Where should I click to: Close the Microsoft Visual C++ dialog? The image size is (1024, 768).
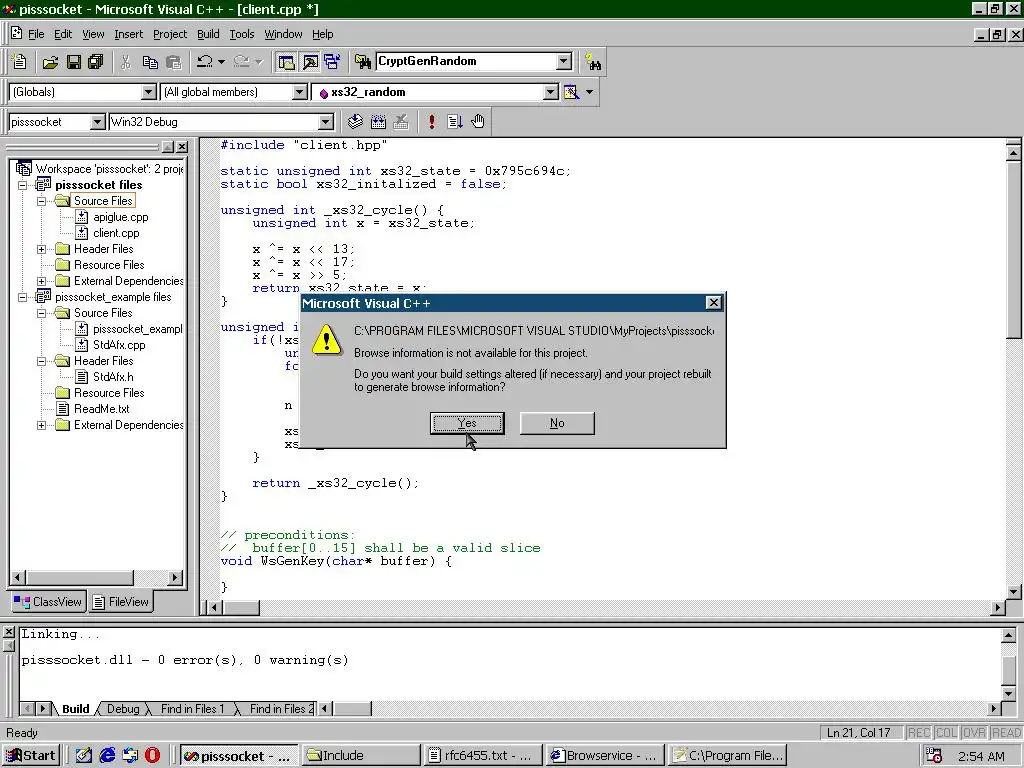pyautogui.click(x=714, y=302)
